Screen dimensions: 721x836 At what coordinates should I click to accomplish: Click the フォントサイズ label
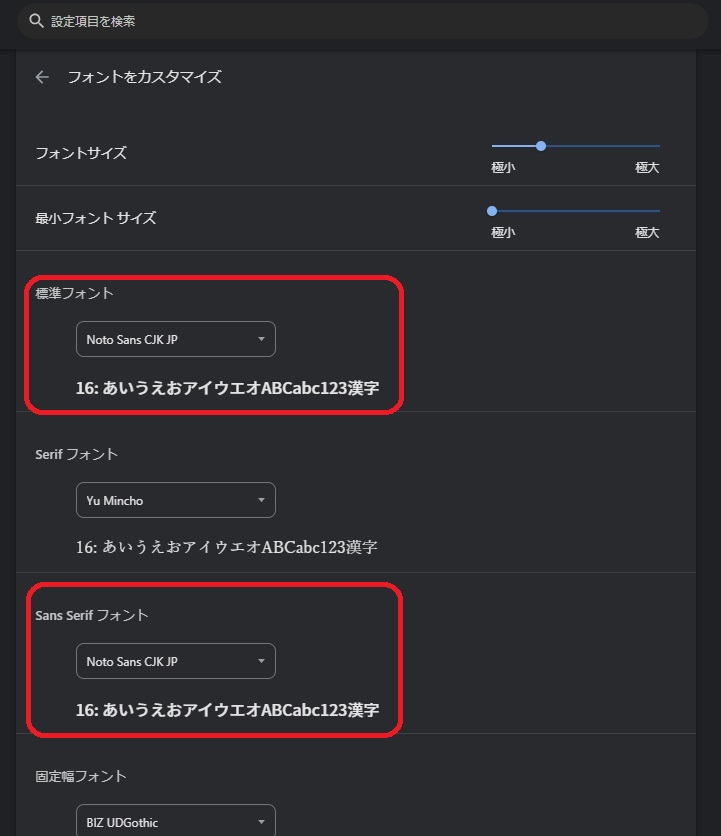coord(81,154)
